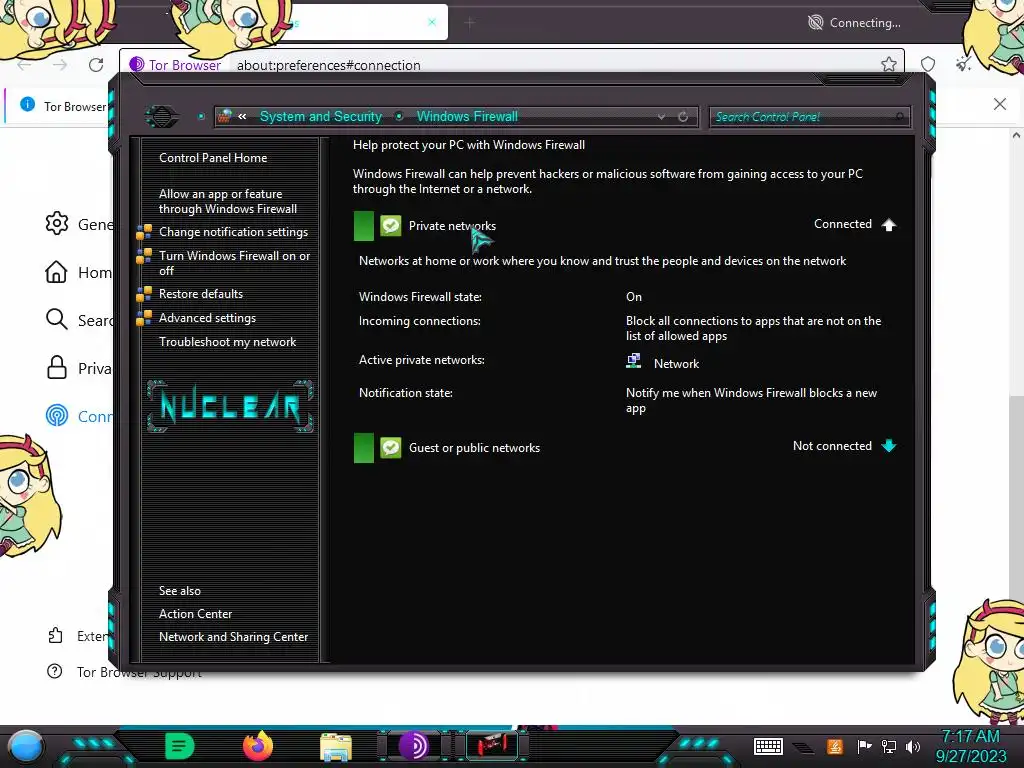This screenshot has height=768, width=1024.
Task: Click the New Identity broom icon
Action: pyautogui.click(x=963, y=64)
